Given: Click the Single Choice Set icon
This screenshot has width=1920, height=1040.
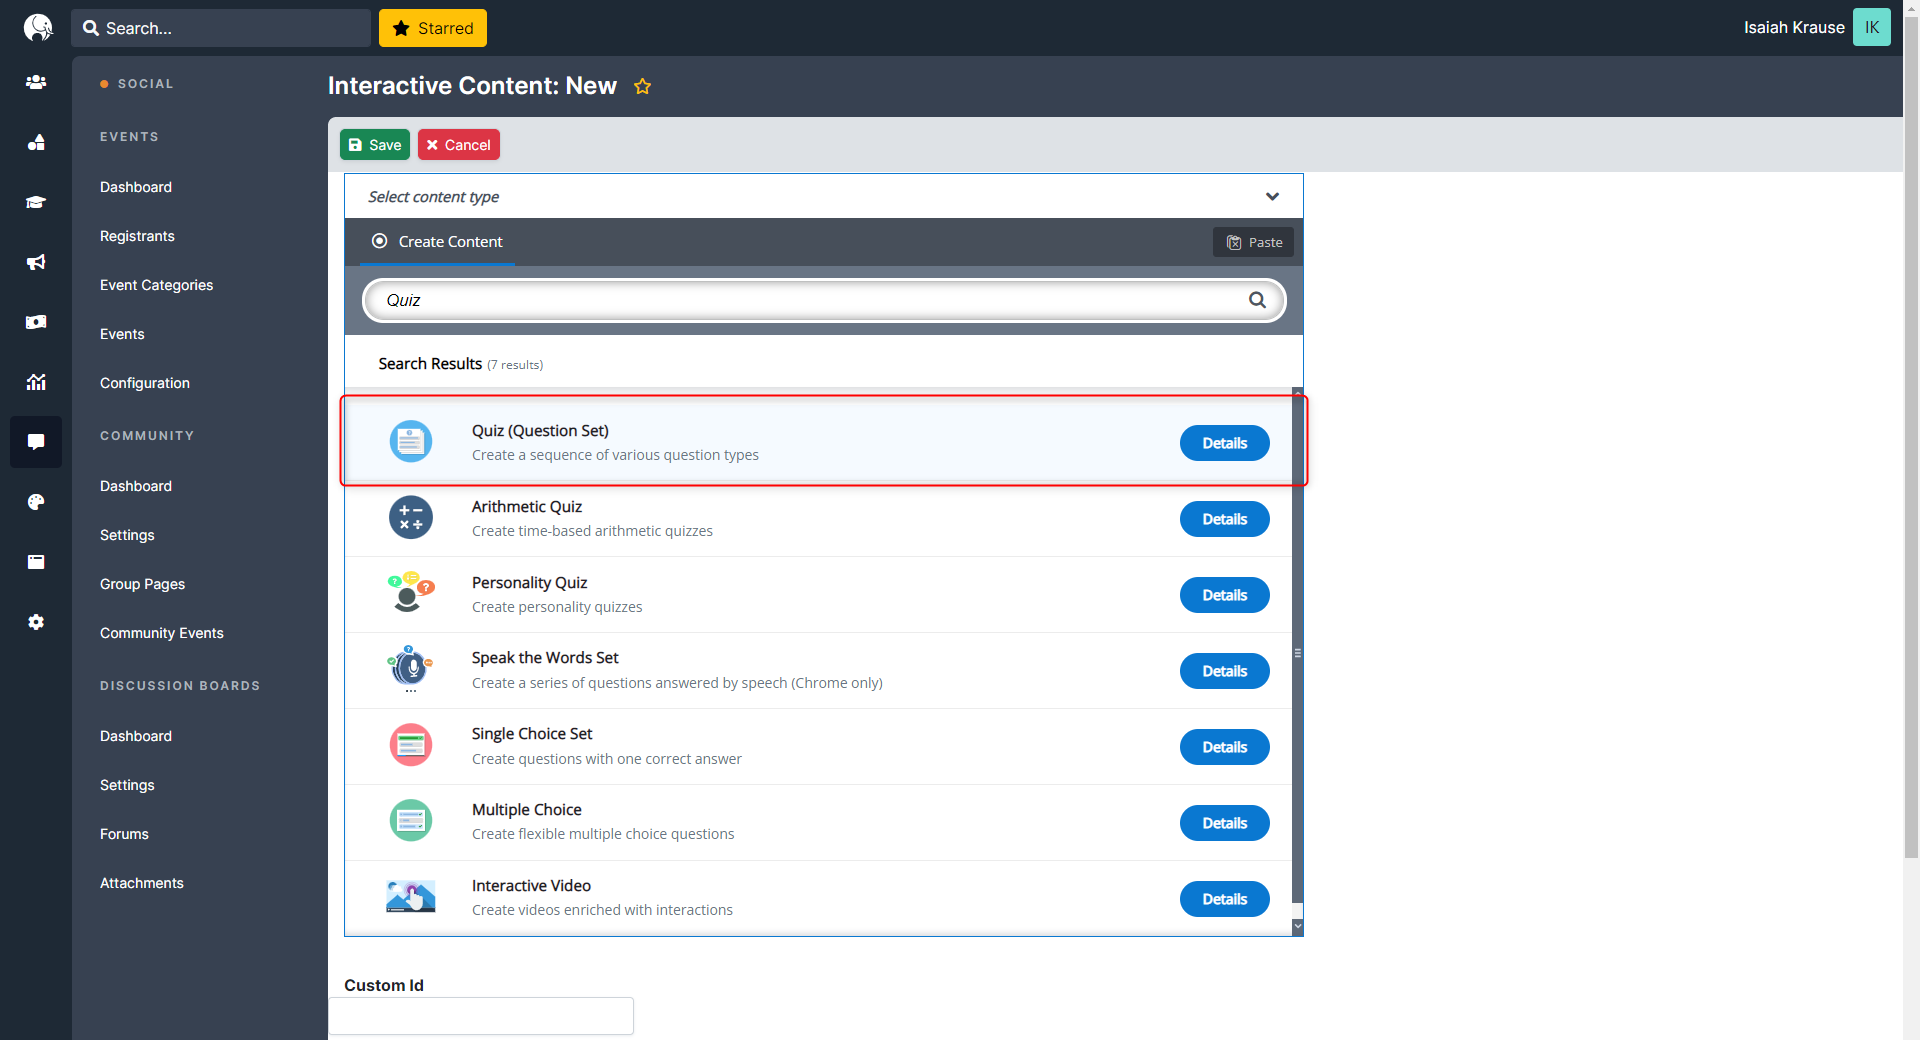Looking at the screenshot, I should [410, 745].
